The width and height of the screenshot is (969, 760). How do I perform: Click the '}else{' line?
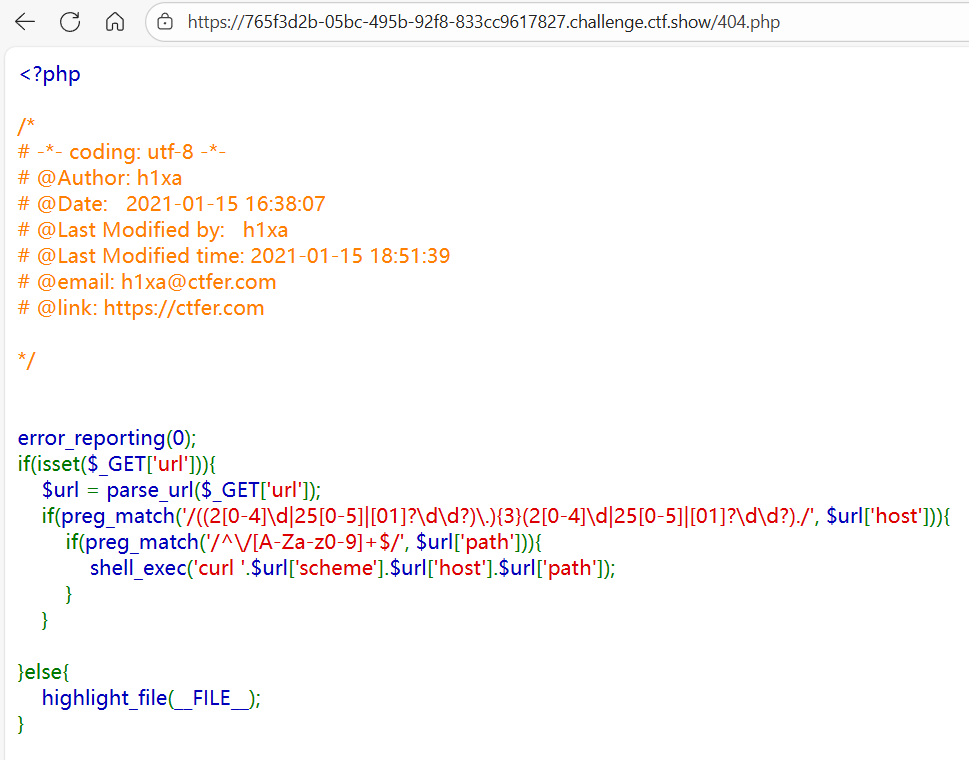(44, 672)
